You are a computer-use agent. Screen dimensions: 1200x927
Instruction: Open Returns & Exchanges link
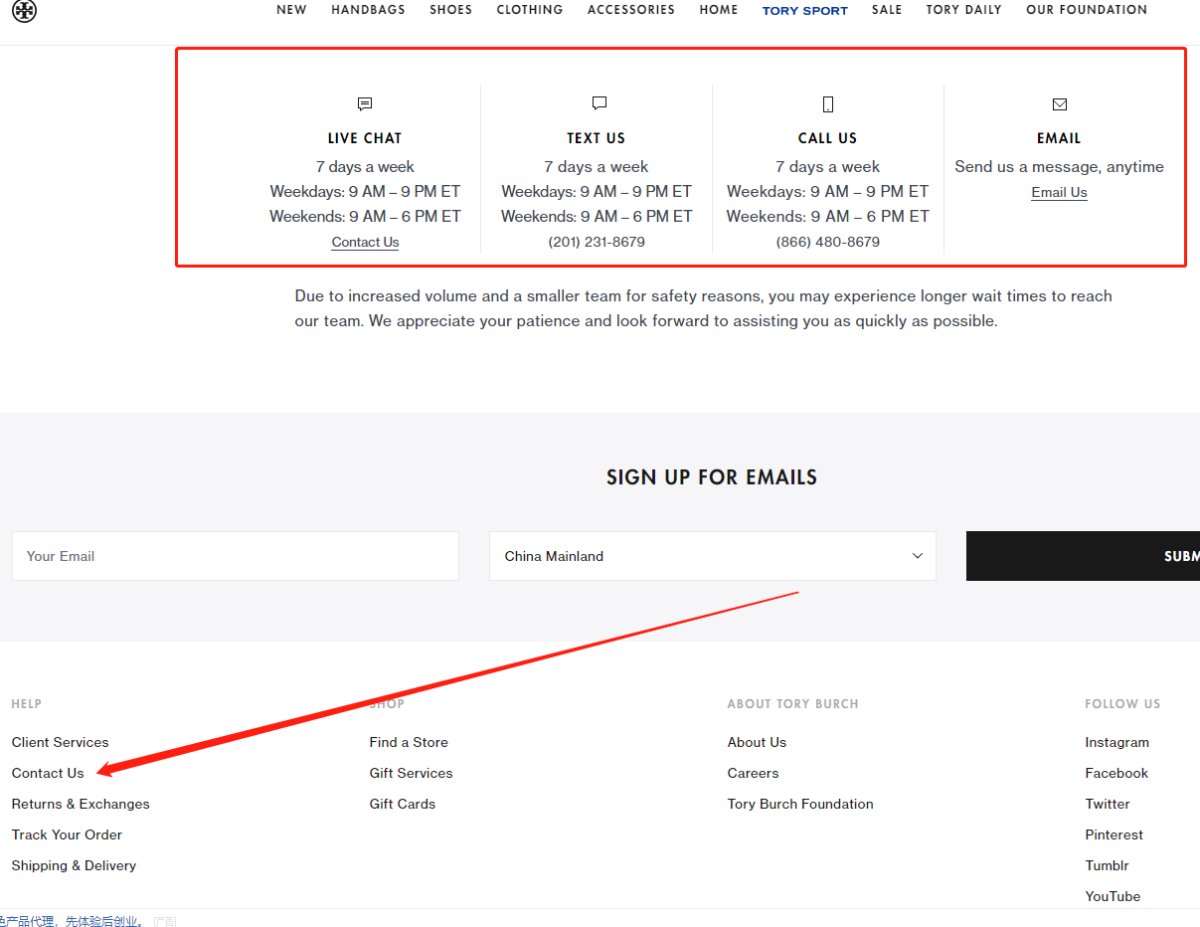[x=81, y=804]
